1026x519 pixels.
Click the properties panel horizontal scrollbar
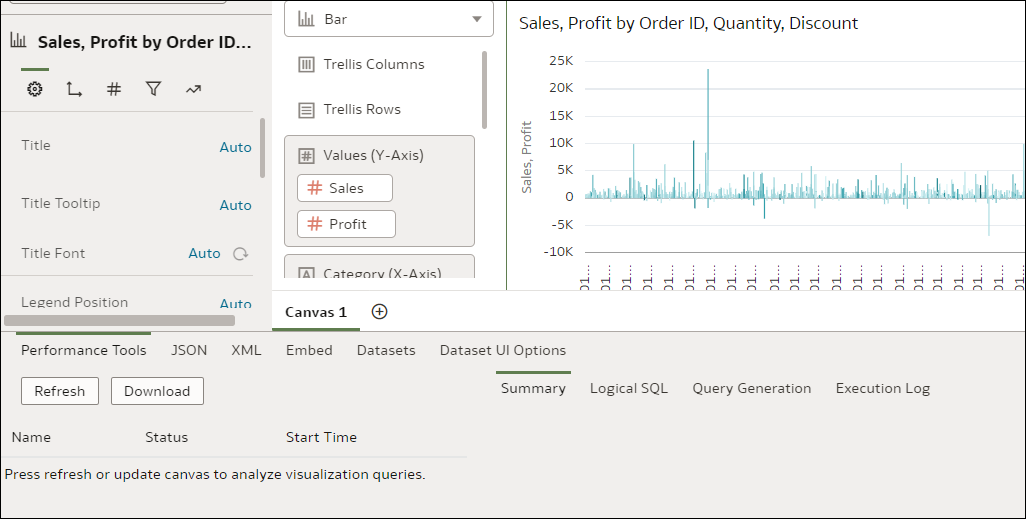click(x=120, y=321)
